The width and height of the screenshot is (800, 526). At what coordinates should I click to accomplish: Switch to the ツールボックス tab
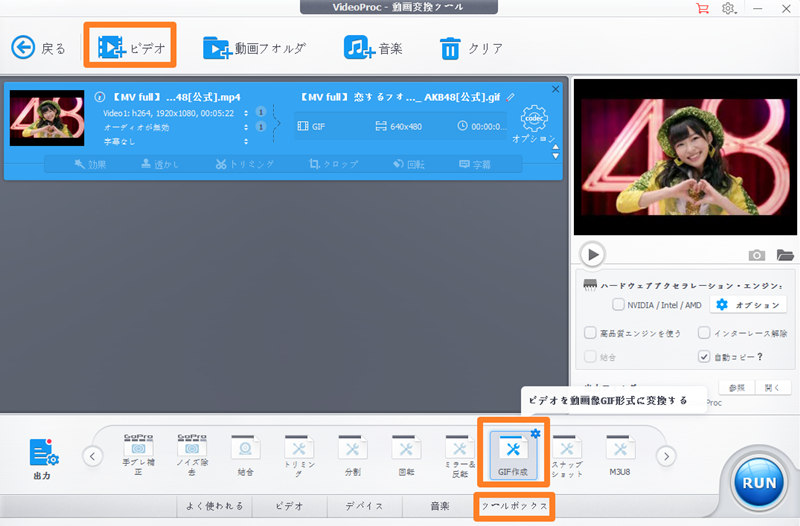[x=514, y=506]
